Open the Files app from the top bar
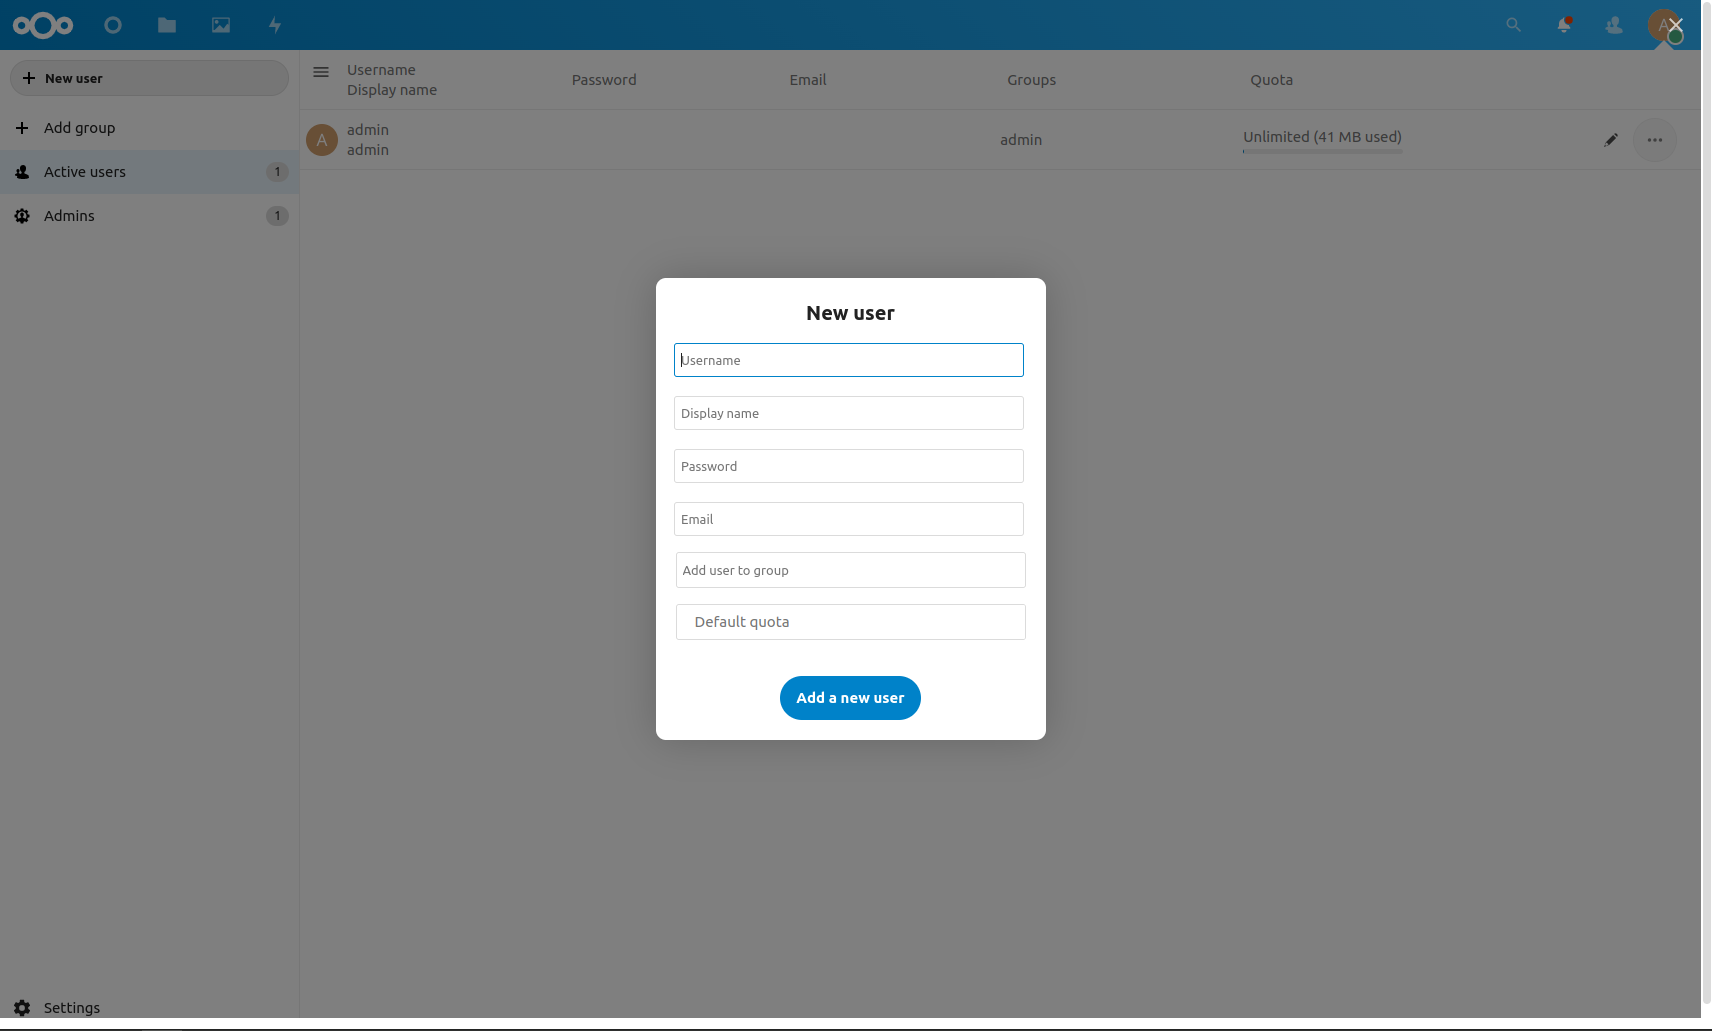Viewport: 1712px width, 1031px height. point(166,25)
